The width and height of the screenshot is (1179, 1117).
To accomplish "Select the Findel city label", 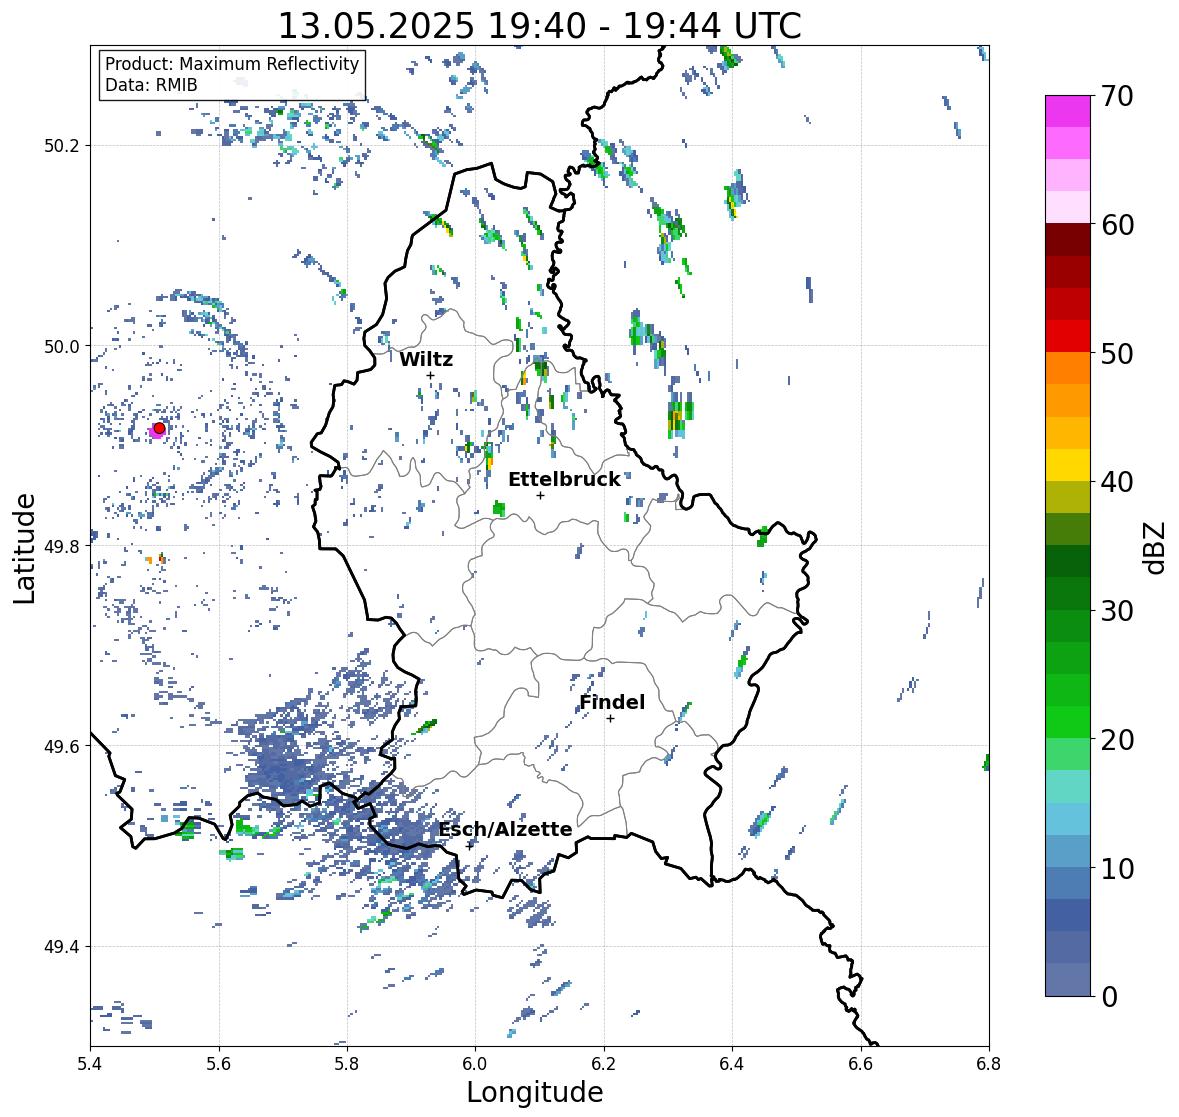I will coord(612,702).
